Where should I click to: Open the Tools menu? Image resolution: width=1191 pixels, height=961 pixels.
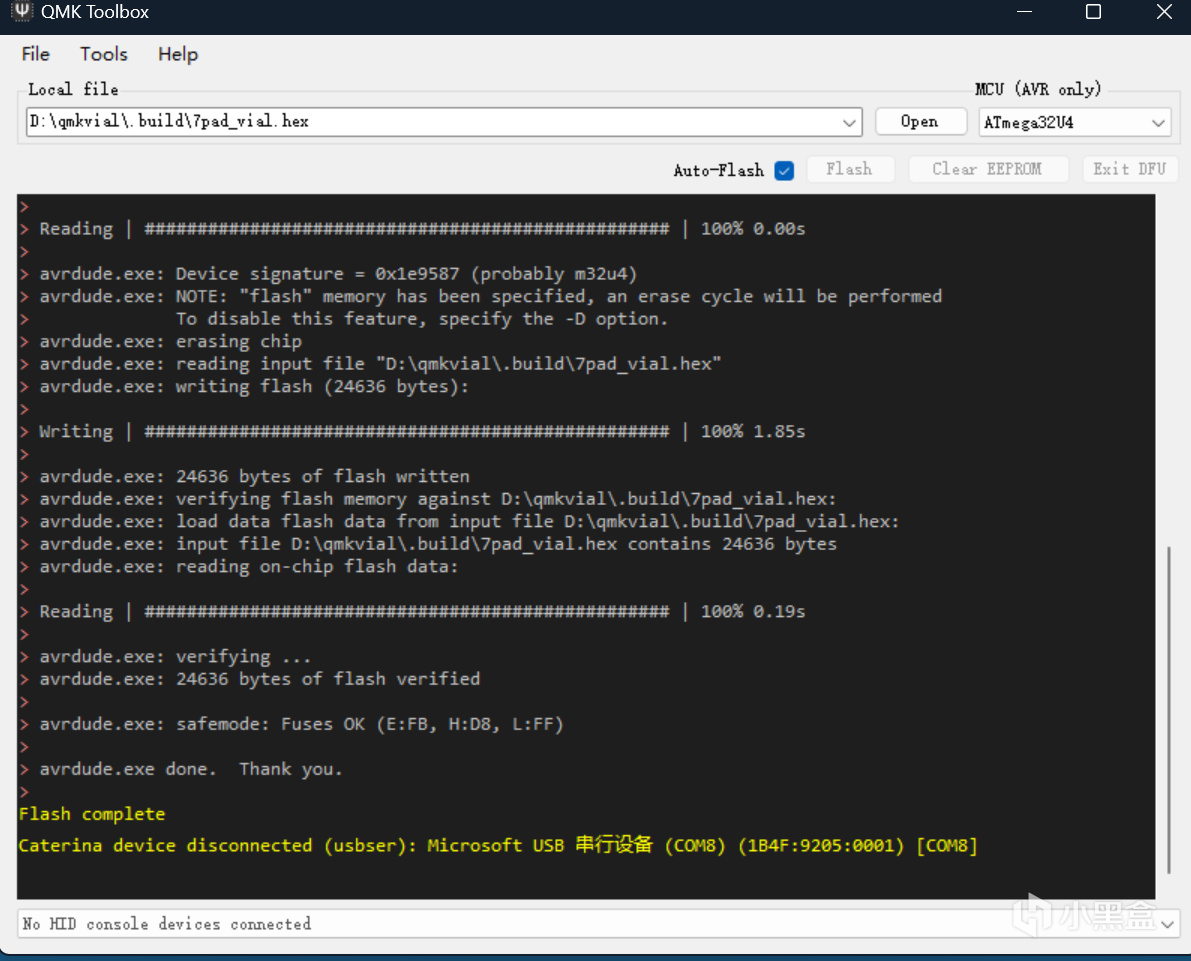pyautogui.click(x=104, y=54)
